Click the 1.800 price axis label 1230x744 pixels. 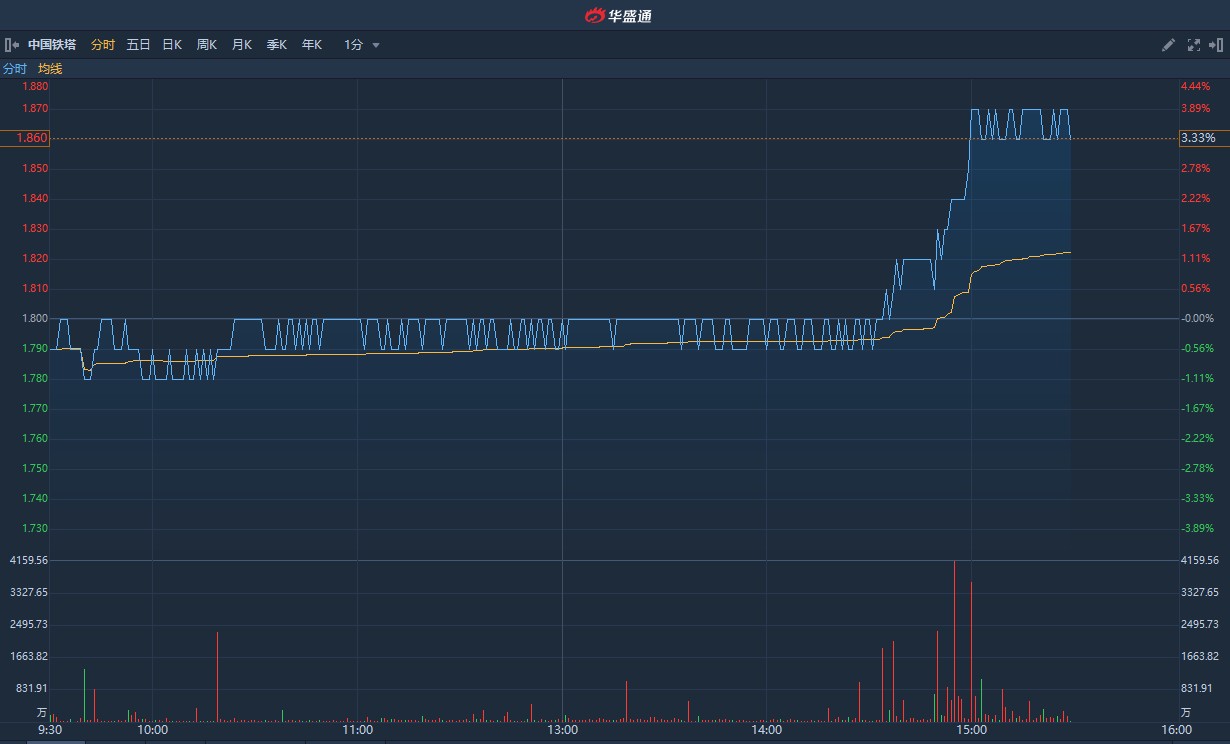coord(35,318)
